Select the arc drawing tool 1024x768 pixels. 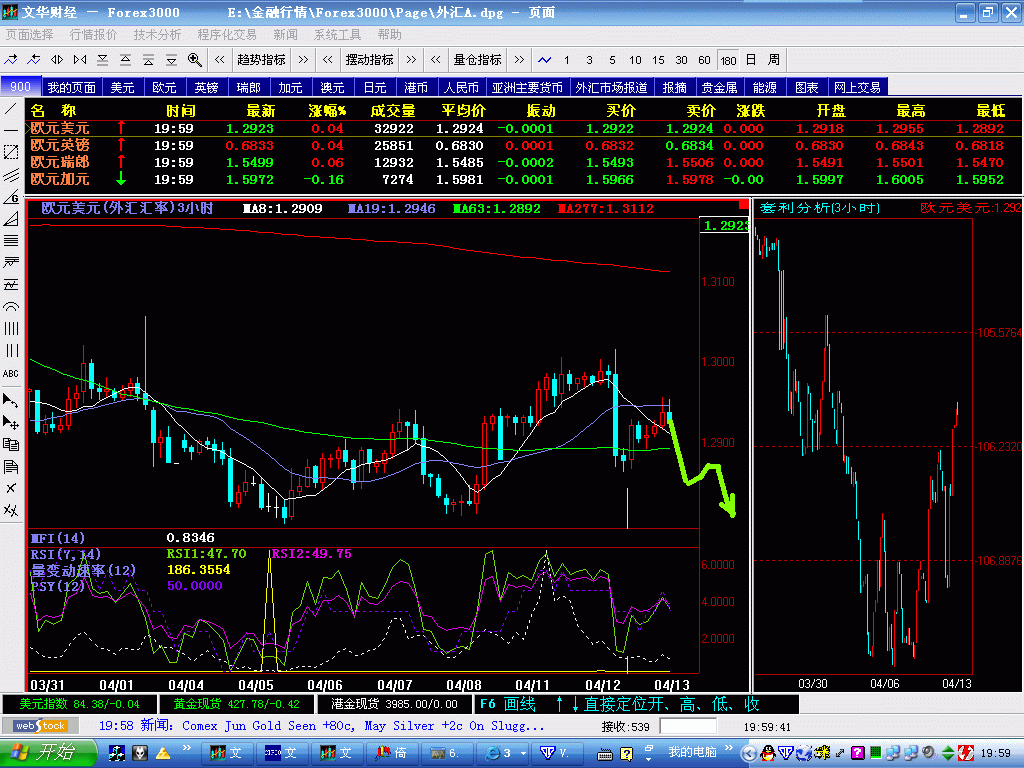(x=11, y=306)
